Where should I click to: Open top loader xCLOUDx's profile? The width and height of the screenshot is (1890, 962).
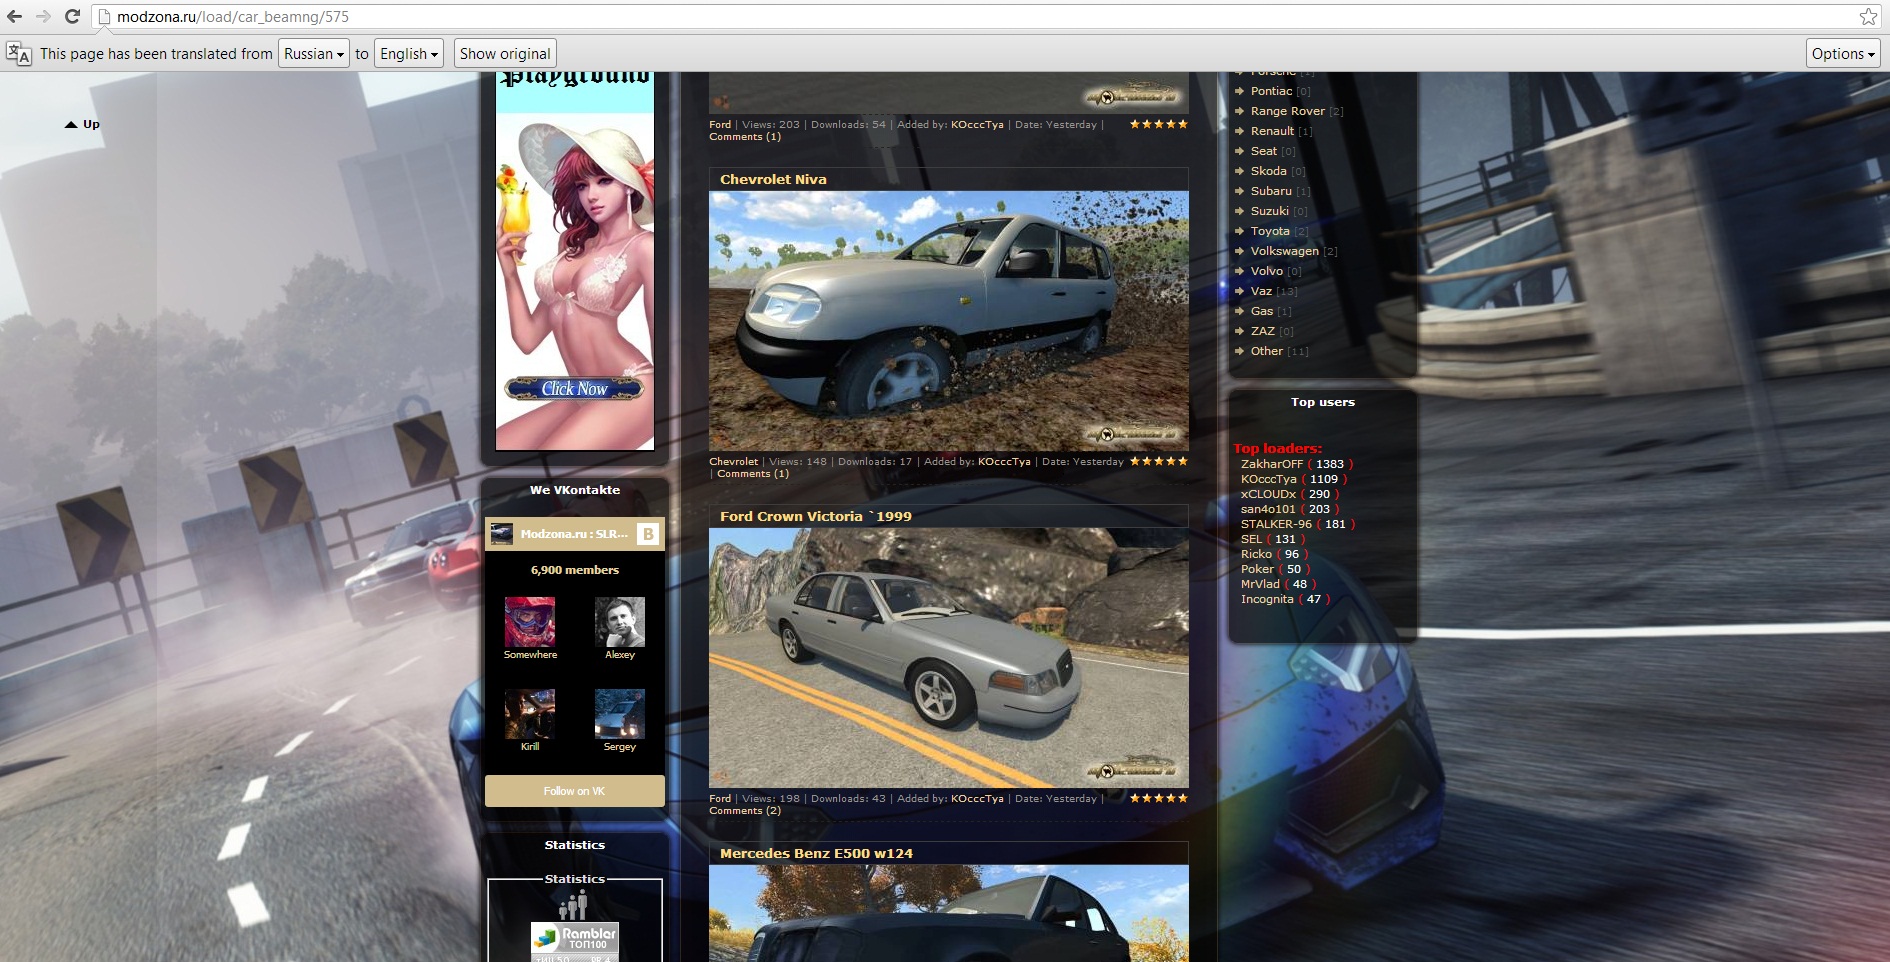[1268, 494]
